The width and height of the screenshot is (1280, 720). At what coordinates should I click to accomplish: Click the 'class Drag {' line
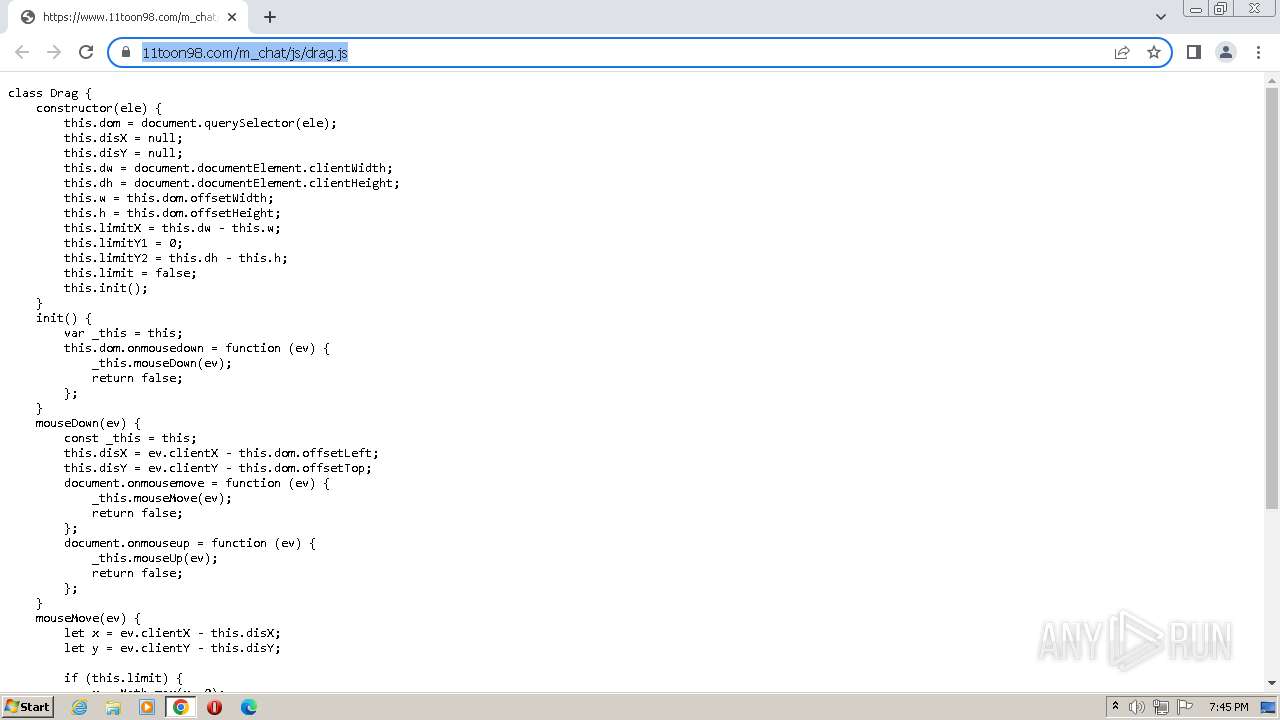(50, 93)
